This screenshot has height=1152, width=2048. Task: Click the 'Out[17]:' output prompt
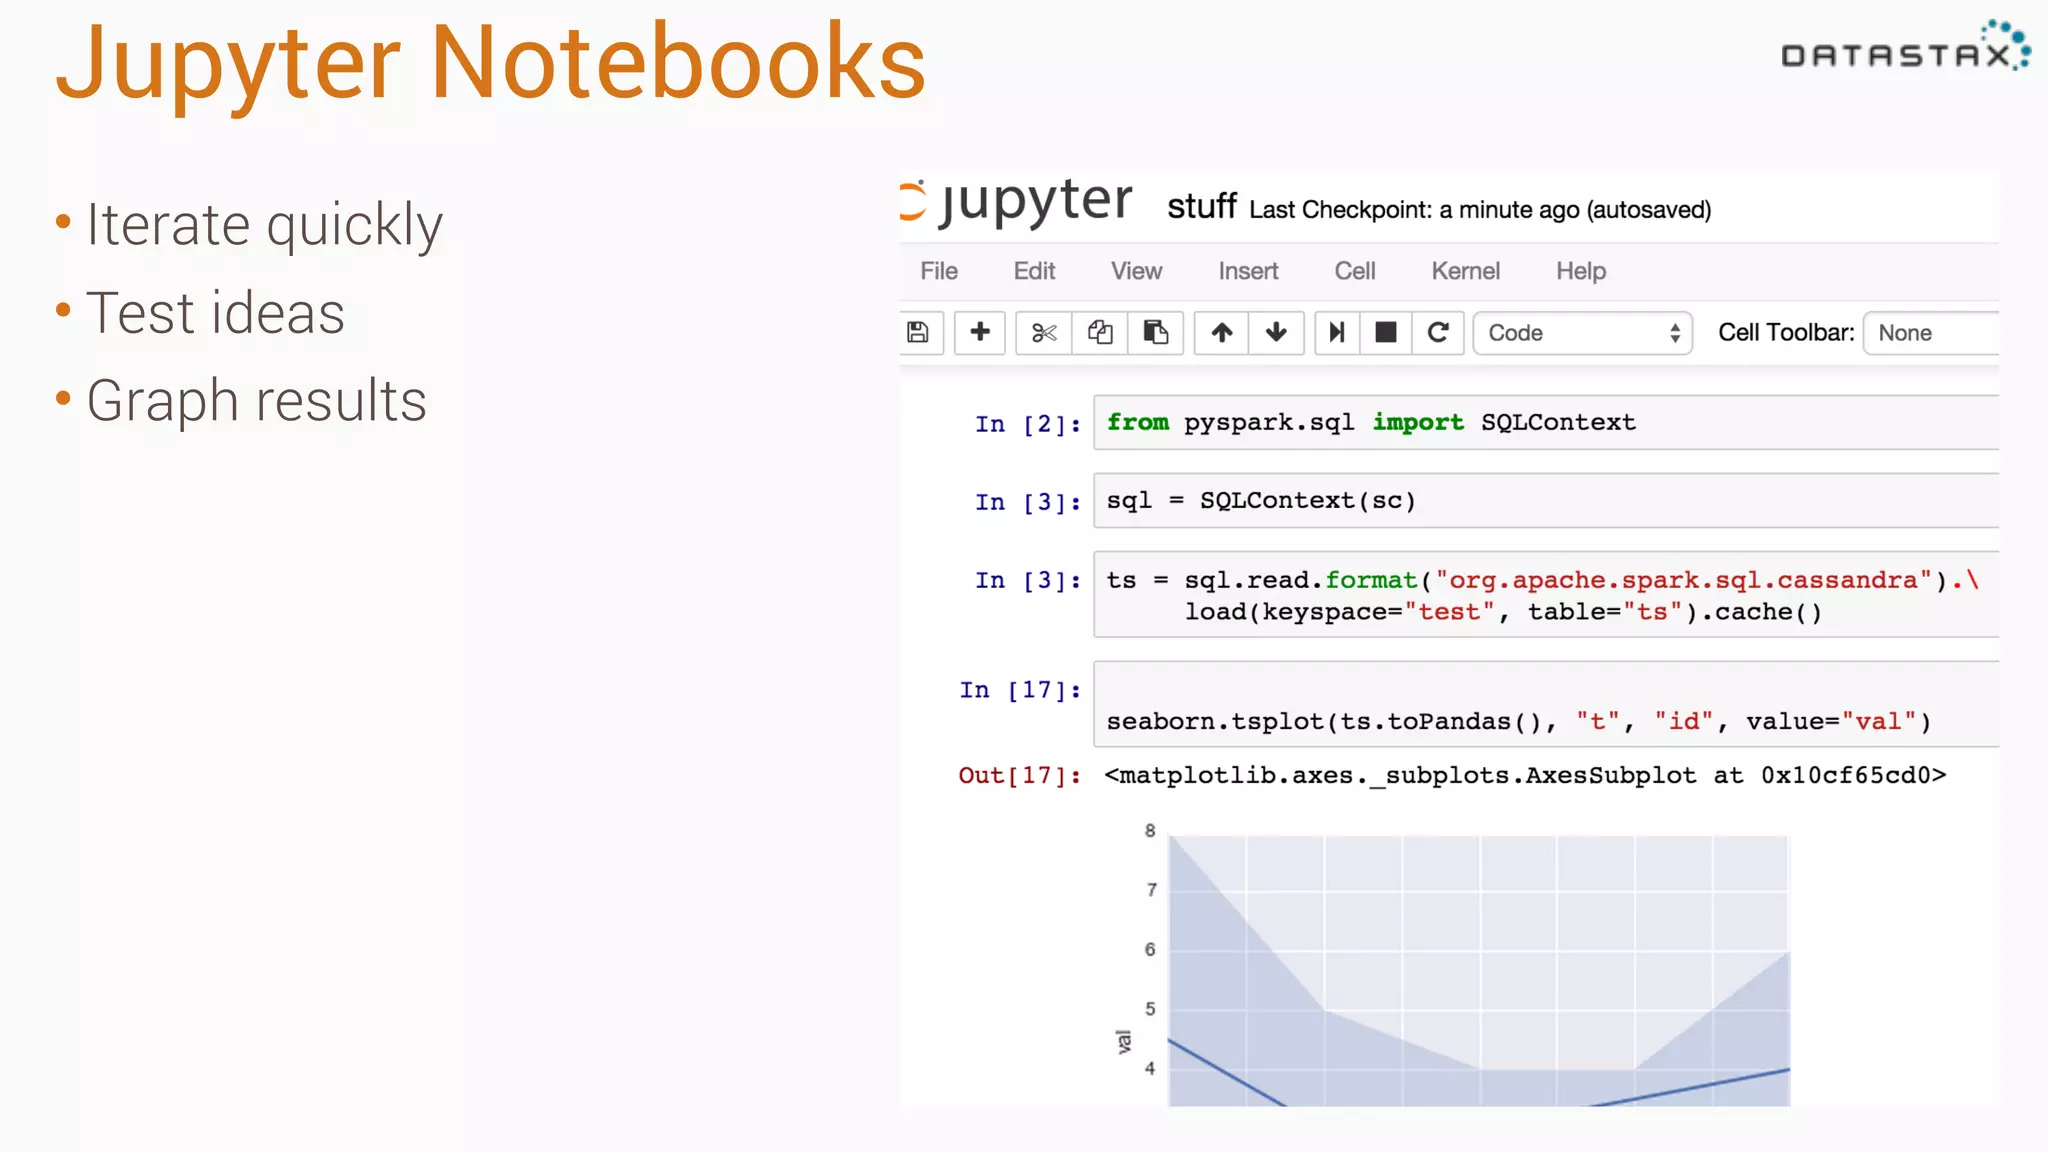tap(1020, 775)
